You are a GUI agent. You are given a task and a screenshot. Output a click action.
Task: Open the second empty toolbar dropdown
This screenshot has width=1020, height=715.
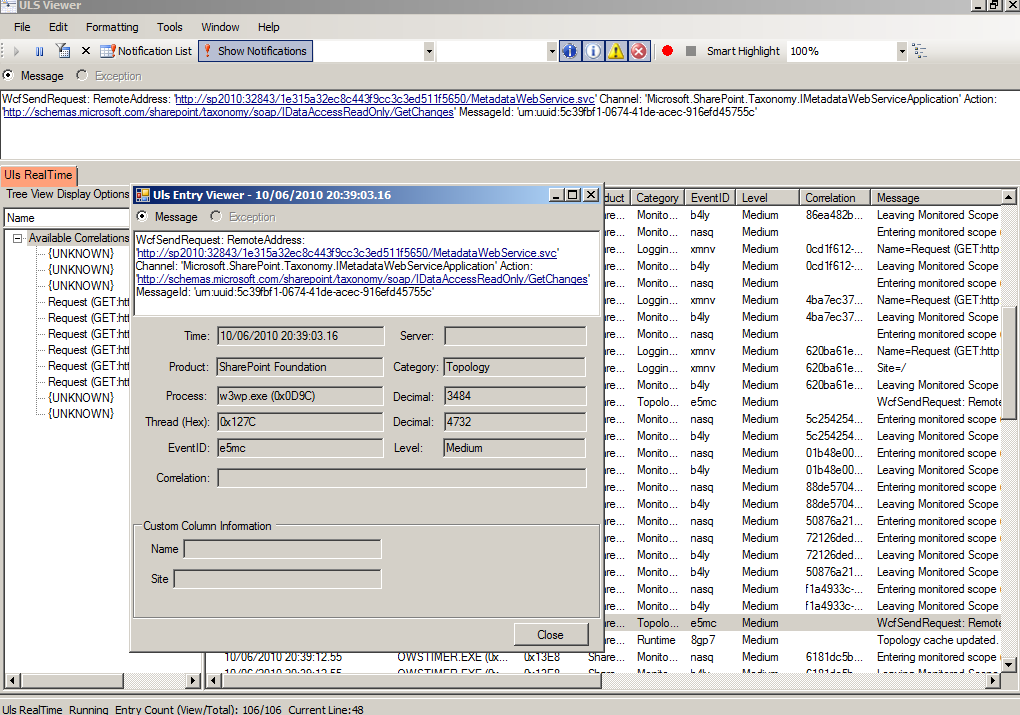[x=552, y=51]
